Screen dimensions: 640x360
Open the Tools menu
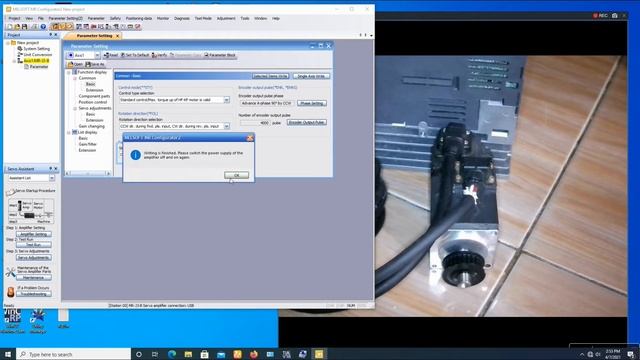click(x=245, y=18)
